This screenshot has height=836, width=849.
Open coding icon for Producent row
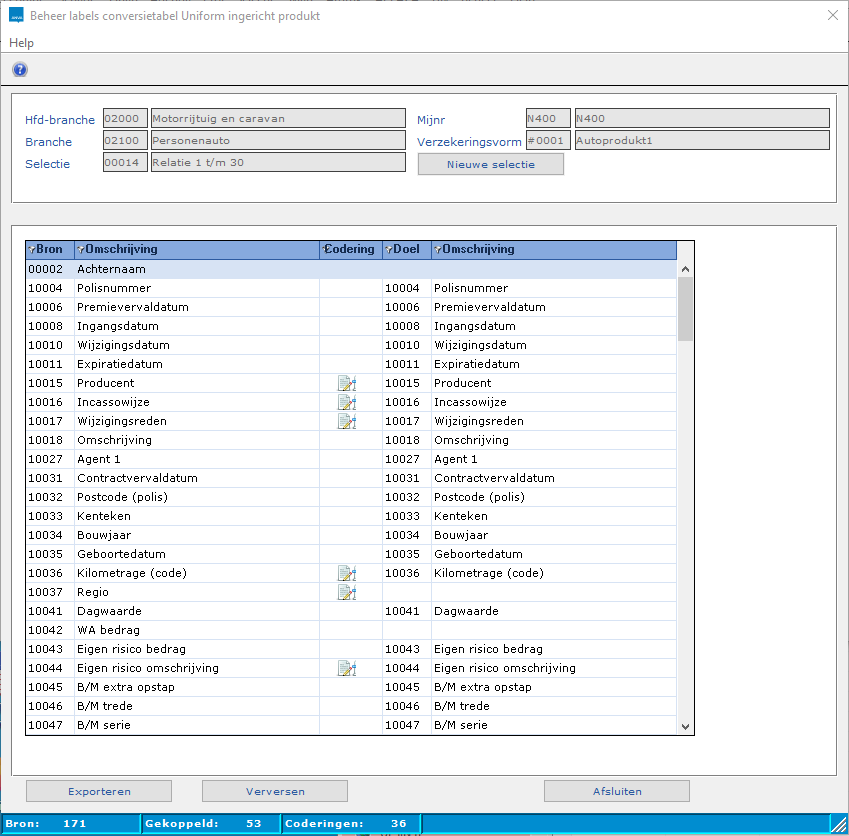click(x=346, y=384)
